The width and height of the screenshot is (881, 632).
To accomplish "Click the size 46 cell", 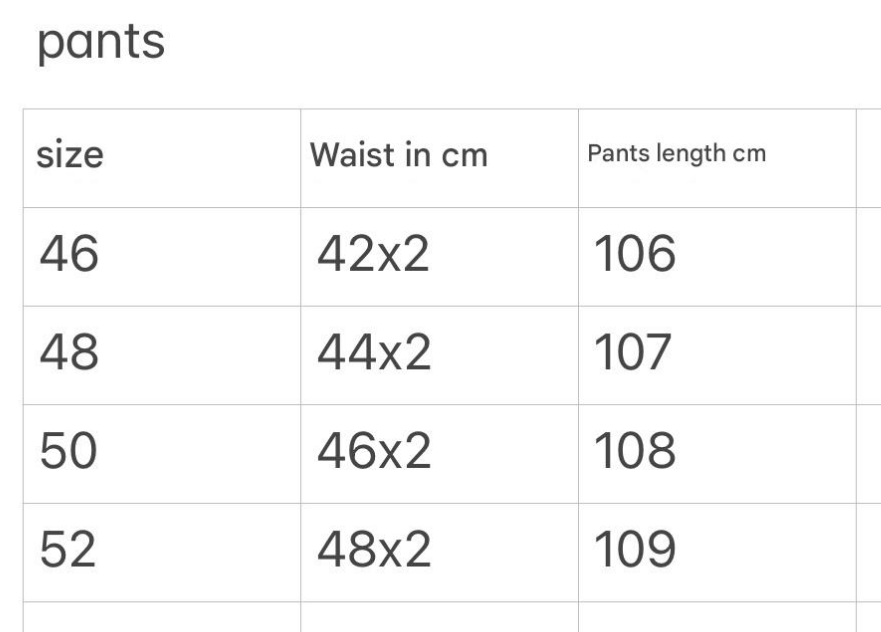I will pyautogui.click(x=69, y=256).
